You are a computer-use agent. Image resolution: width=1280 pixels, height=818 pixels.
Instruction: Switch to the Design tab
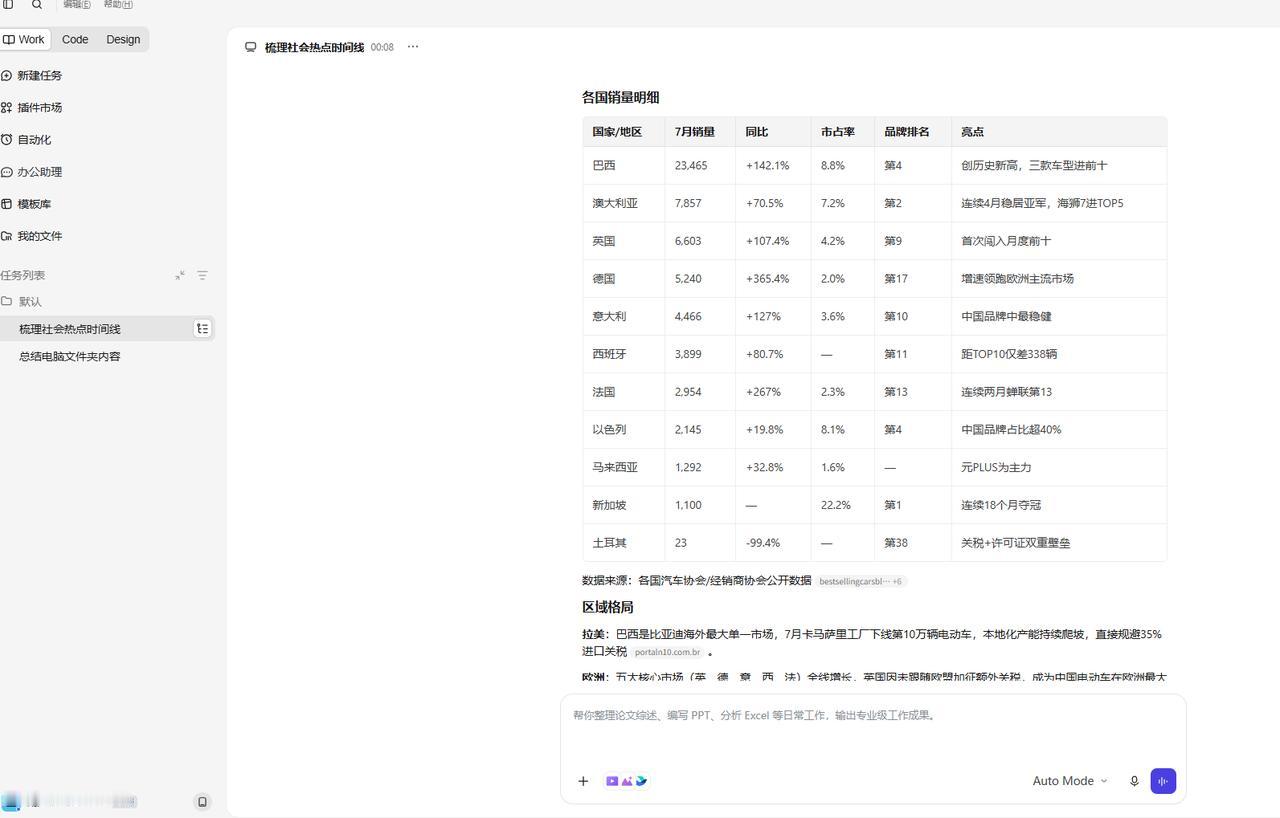(x=123, y=39)
